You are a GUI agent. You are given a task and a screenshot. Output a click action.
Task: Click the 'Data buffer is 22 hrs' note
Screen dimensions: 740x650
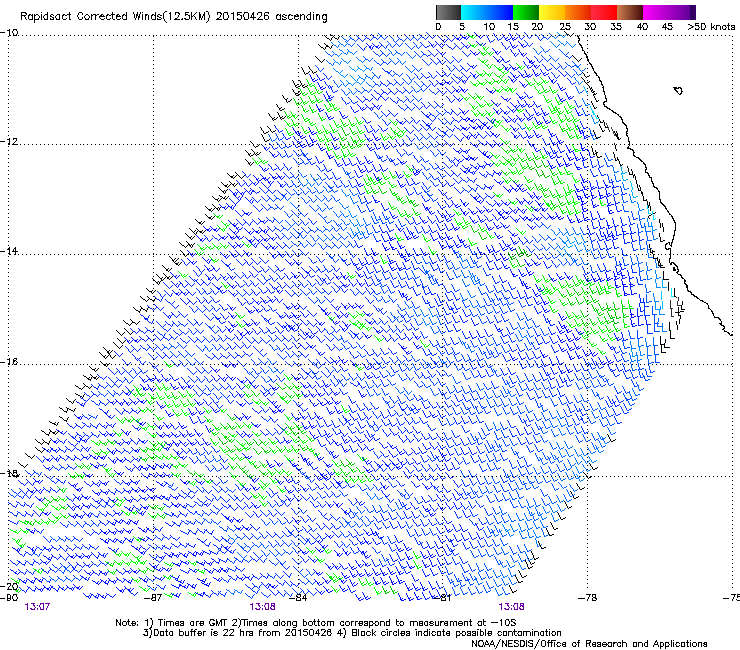(x=352, y=633)
